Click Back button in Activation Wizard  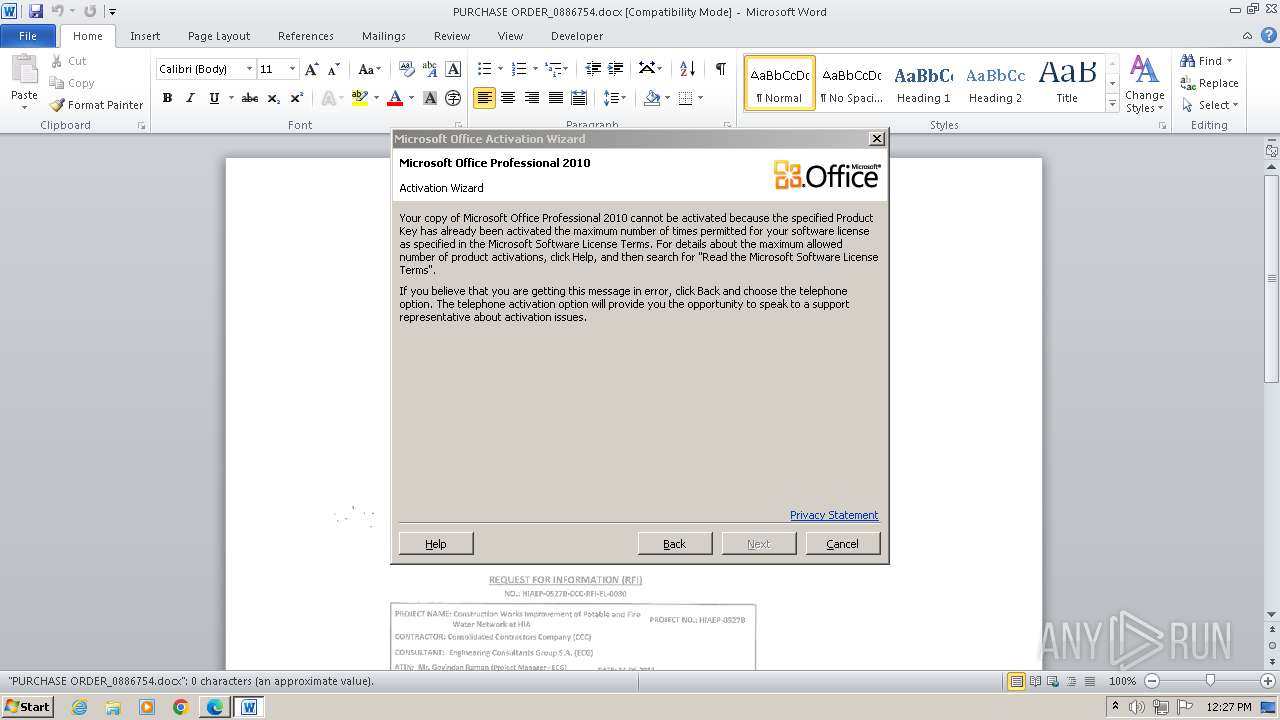[x=675, y=543]
